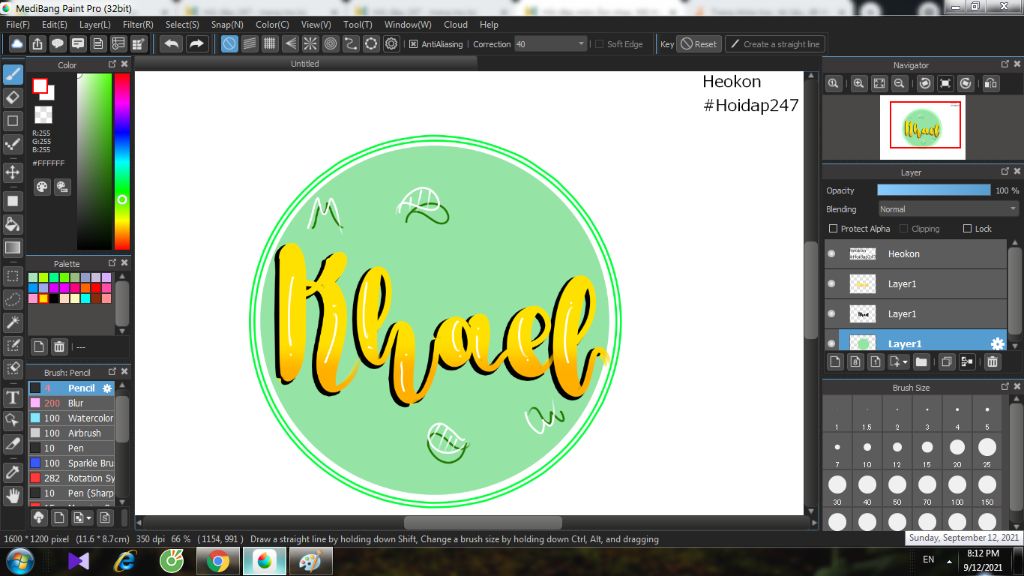Select the Eraser tool
1024x576 pixels.
pos(12,98)
